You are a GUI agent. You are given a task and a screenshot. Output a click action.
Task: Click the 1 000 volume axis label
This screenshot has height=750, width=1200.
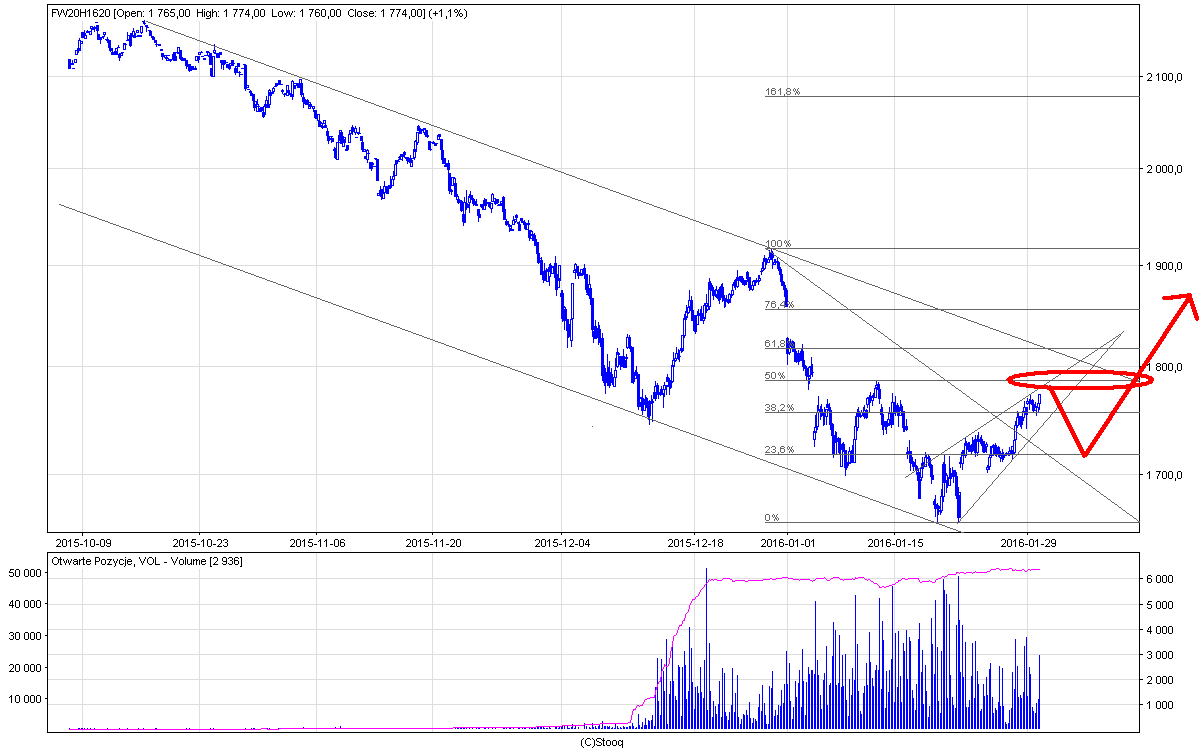[1162, 705]
